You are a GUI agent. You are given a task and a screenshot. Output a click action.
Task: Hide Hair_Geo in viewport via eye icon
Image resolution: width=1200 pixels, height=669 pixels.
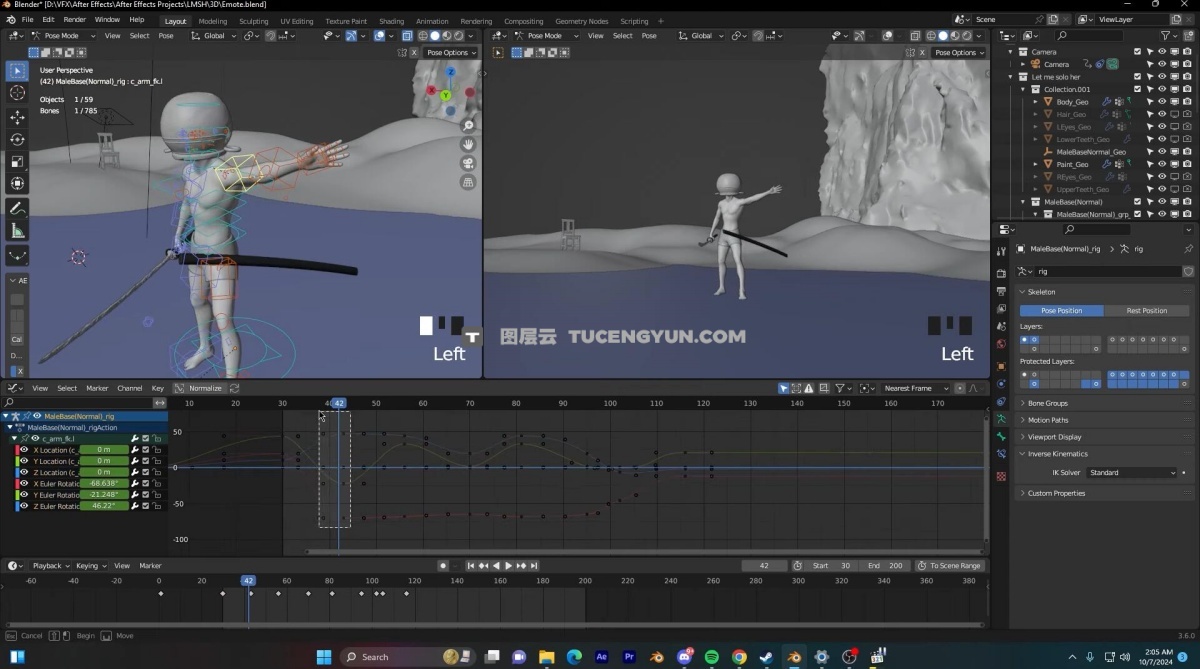1162,115
